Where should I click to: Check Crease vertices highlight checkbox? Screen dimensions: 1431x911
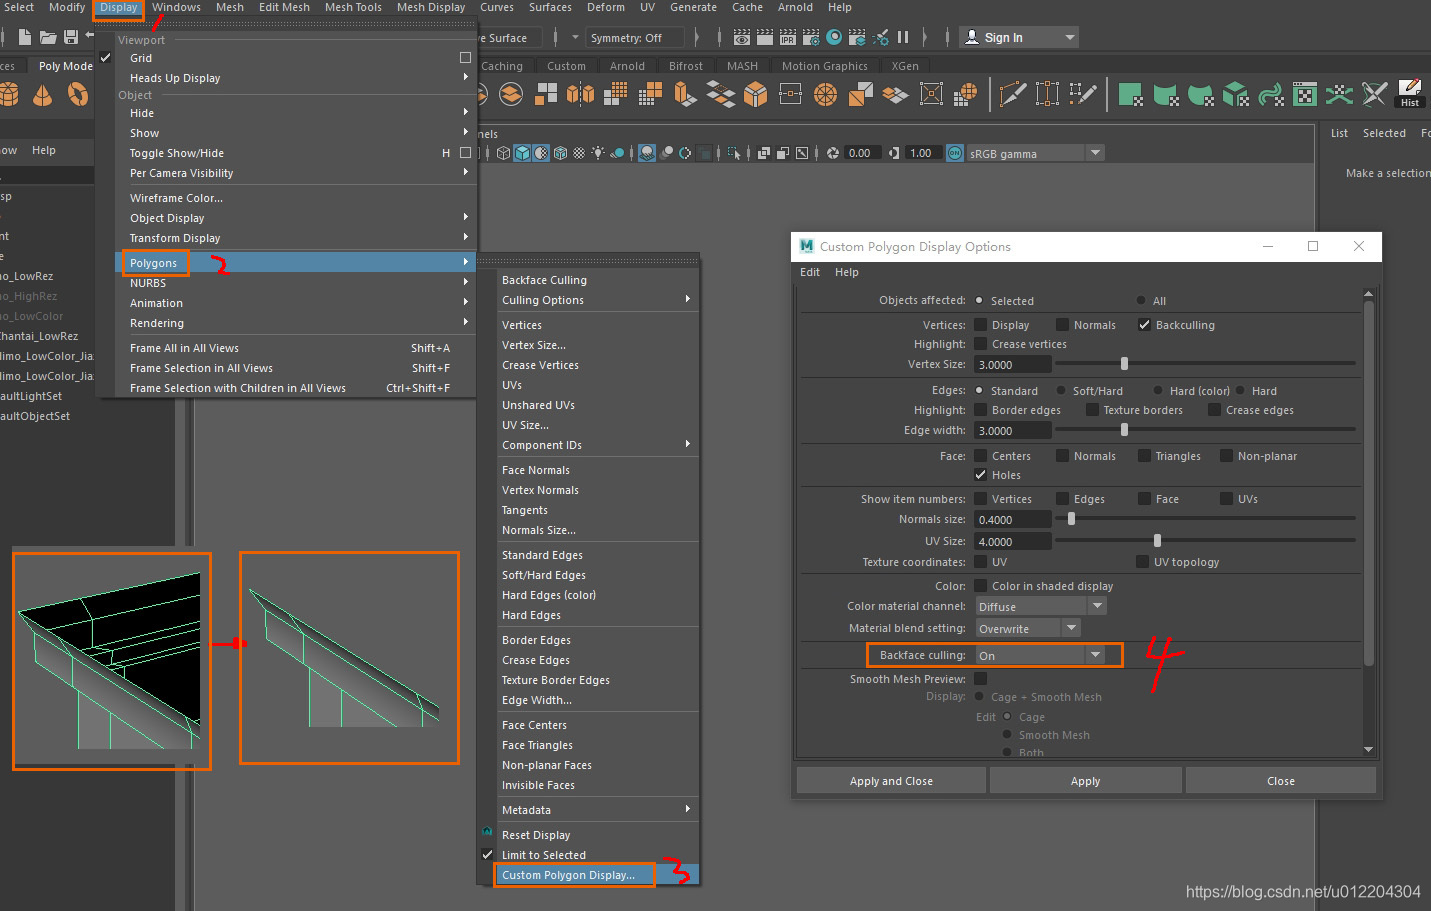[980, 344]
